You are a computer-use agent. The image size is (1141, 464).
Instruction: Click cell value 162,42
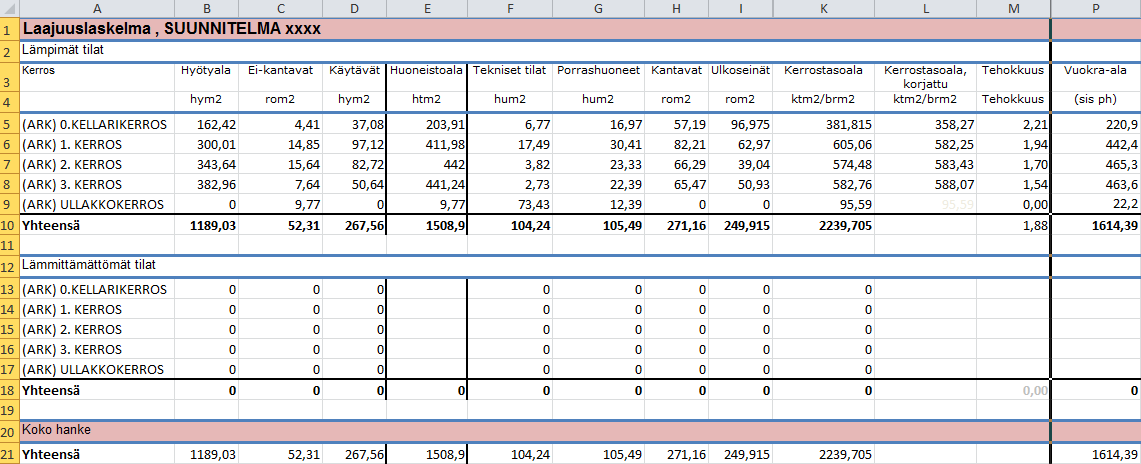coord(207,124)
